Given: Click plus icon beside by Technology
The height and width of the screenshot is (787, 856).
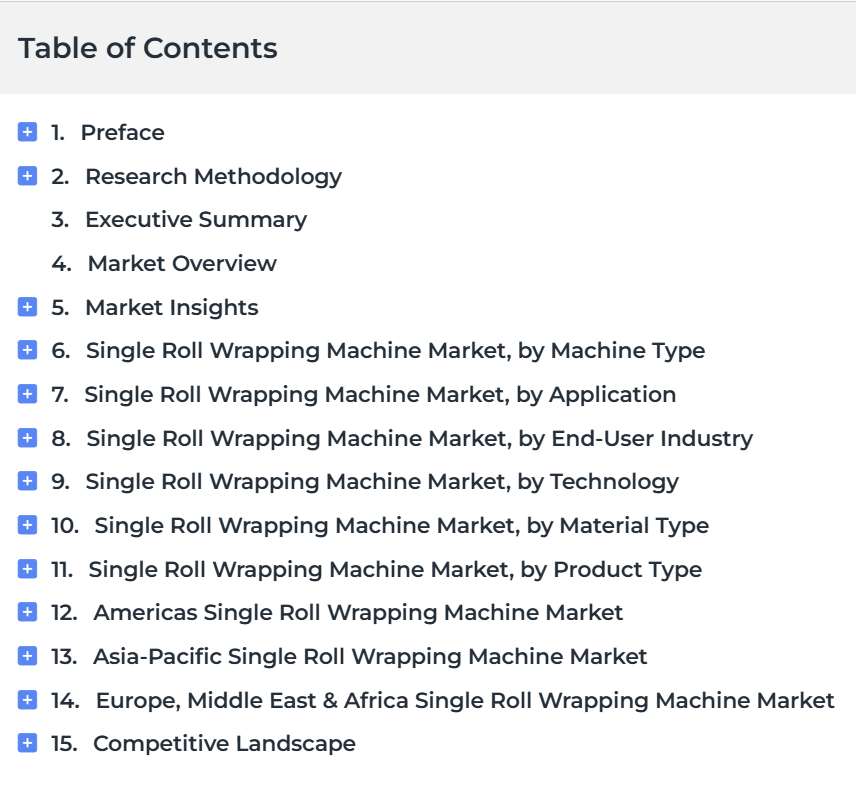Looking at the screenshot, I should tap(28, 481).
